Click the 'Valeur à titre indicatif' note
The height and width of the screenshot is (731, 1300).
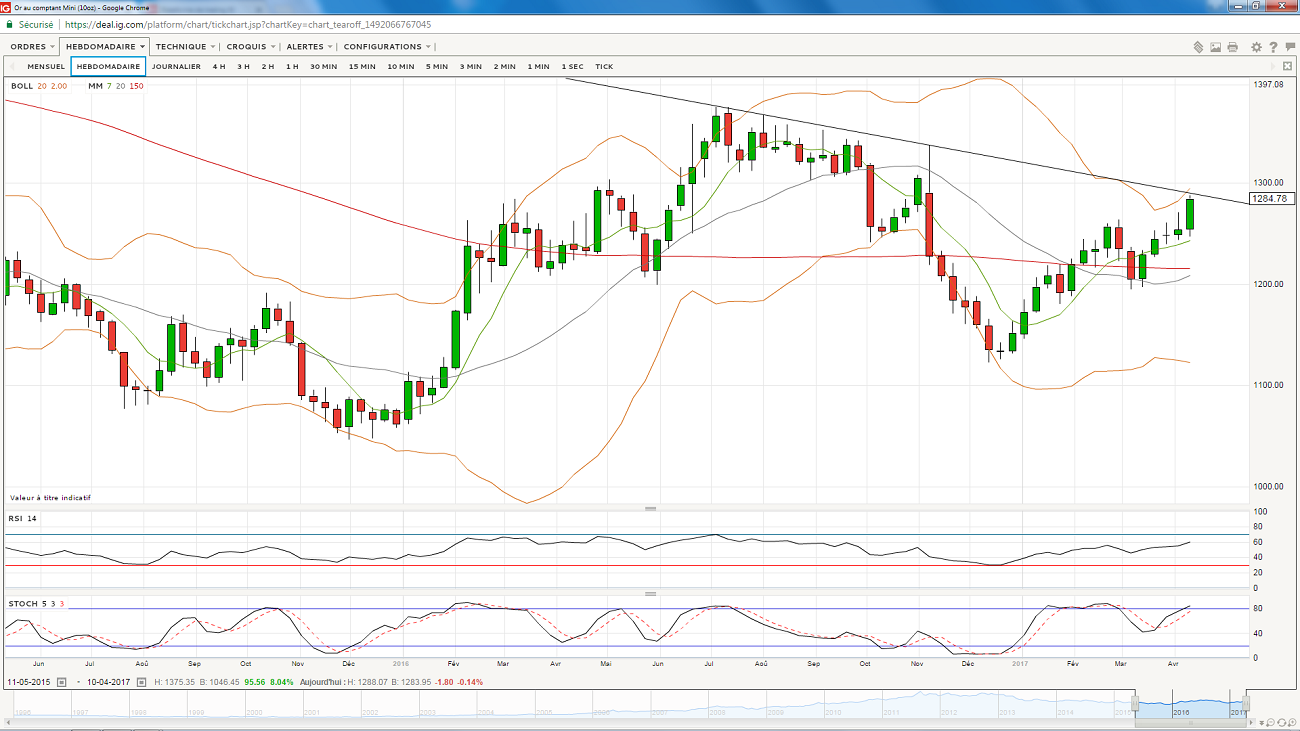coord(51,497)
